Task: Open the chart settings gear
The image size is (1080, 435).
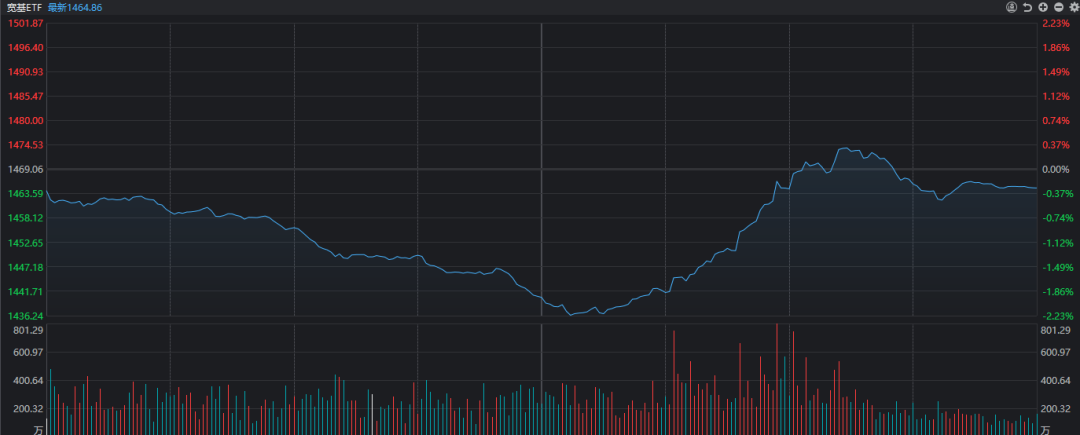Action: click(x=1073, y=7)
